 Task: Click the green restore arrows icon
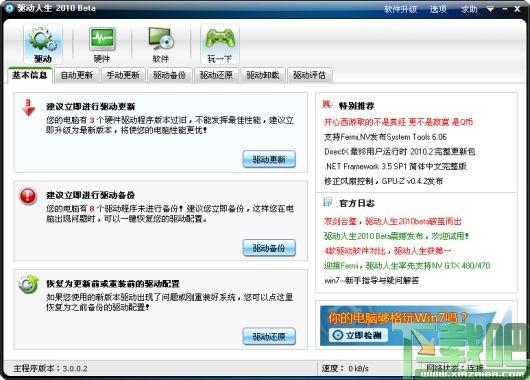[x=28, y=284]
